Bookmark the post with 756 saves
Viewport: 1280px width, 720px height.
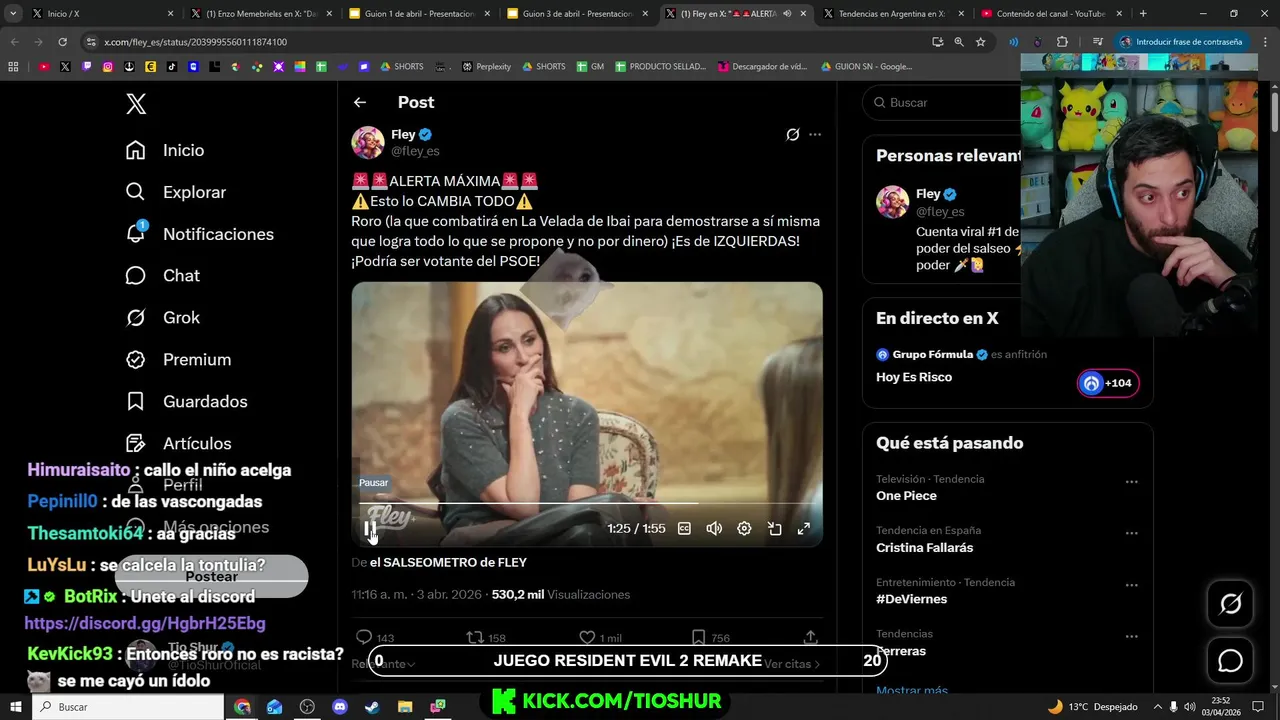[711, 637]
